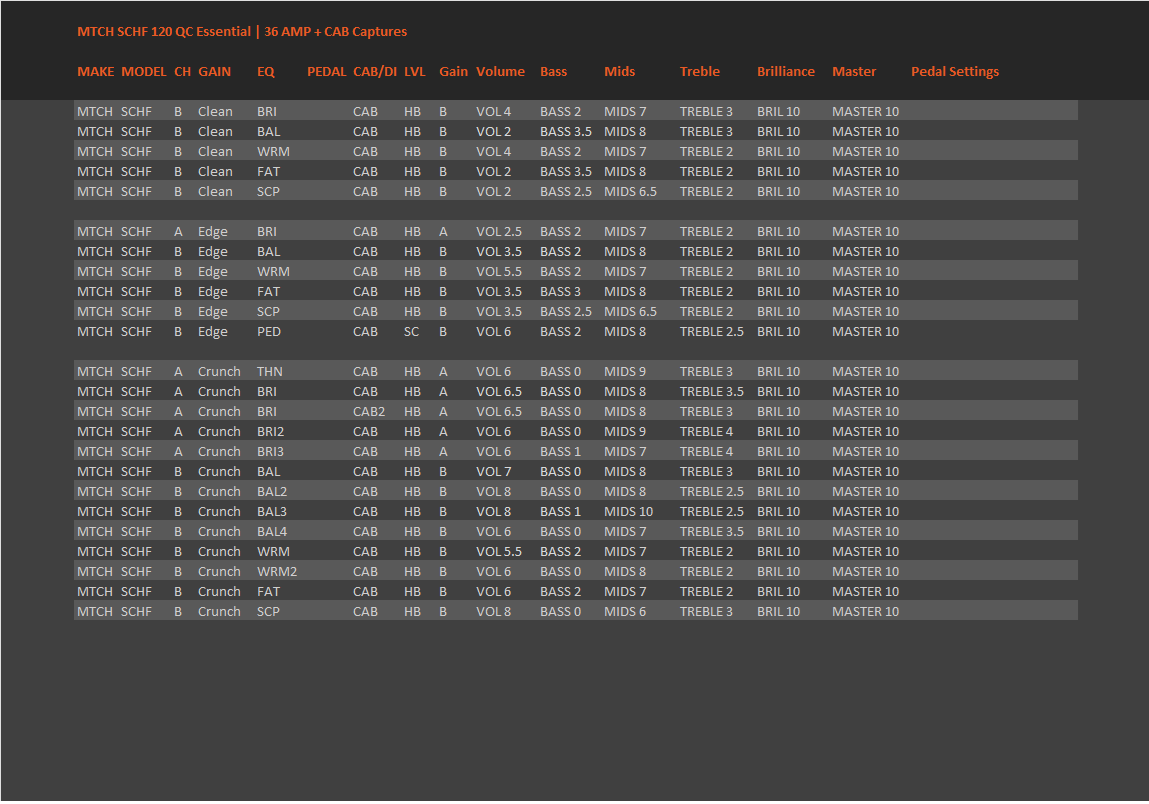Select the Volume column header
1149x804 pixels.
coord(500,71)
